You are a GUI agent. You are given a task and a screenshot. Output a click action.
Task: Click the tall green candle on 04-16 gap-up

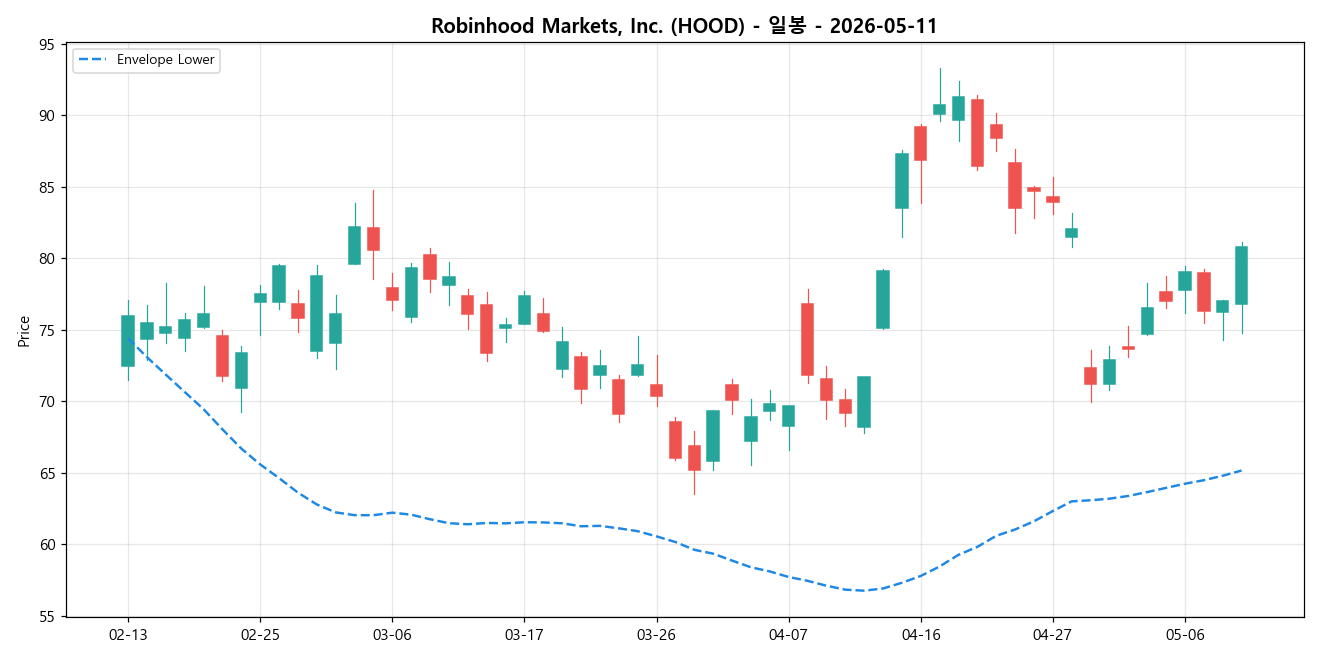point(902,181)
